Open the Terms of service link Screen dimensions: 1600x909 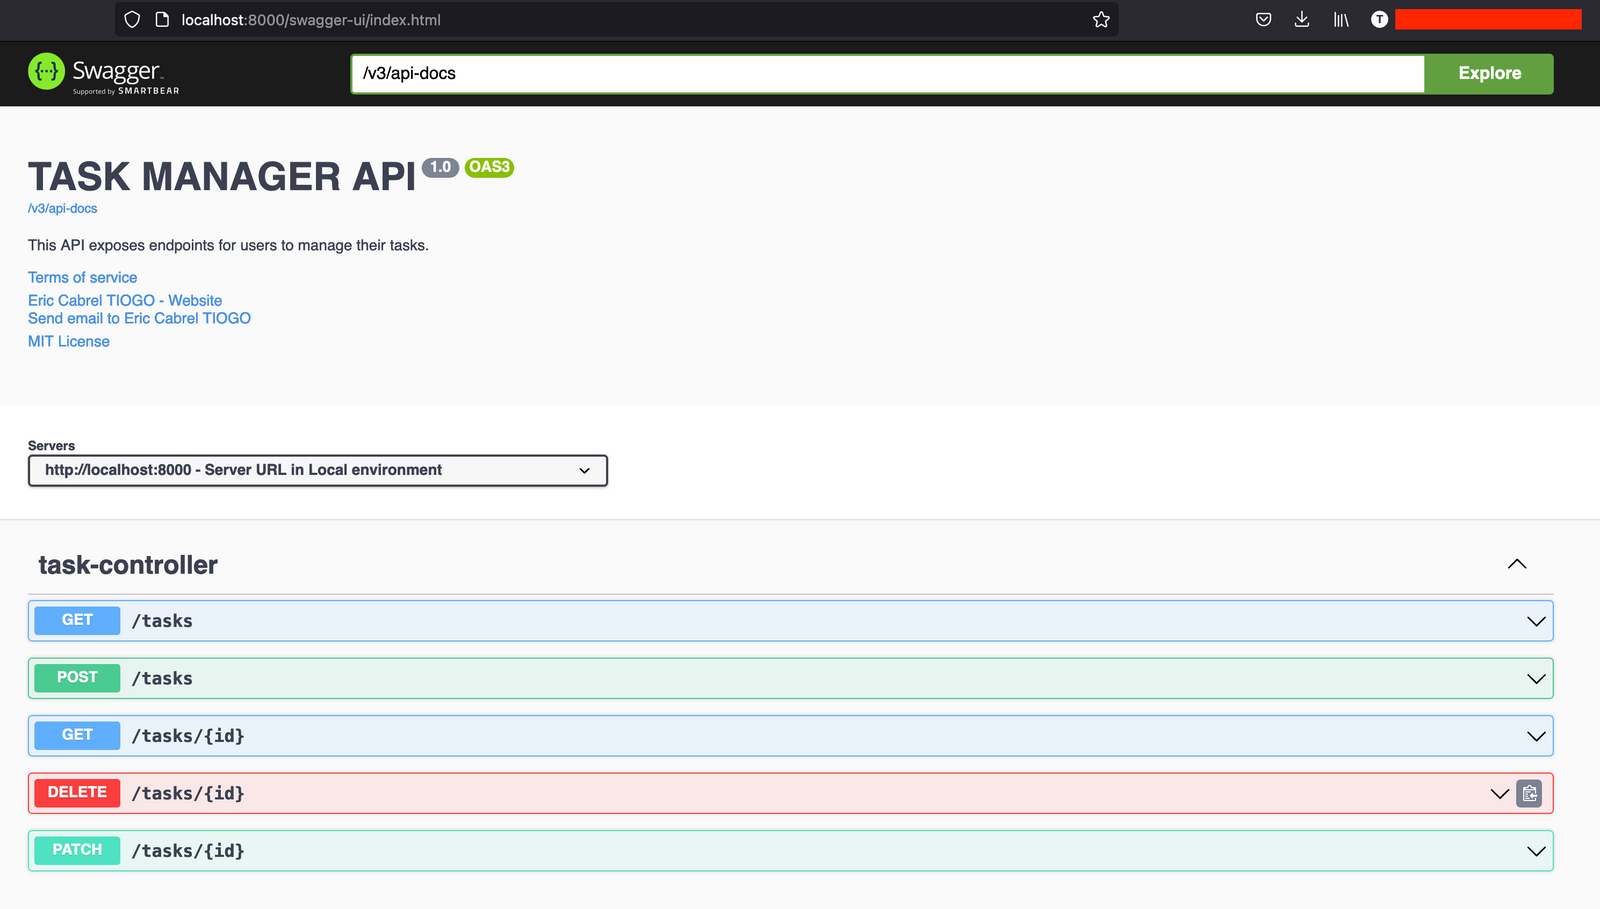tap(83, 278)
